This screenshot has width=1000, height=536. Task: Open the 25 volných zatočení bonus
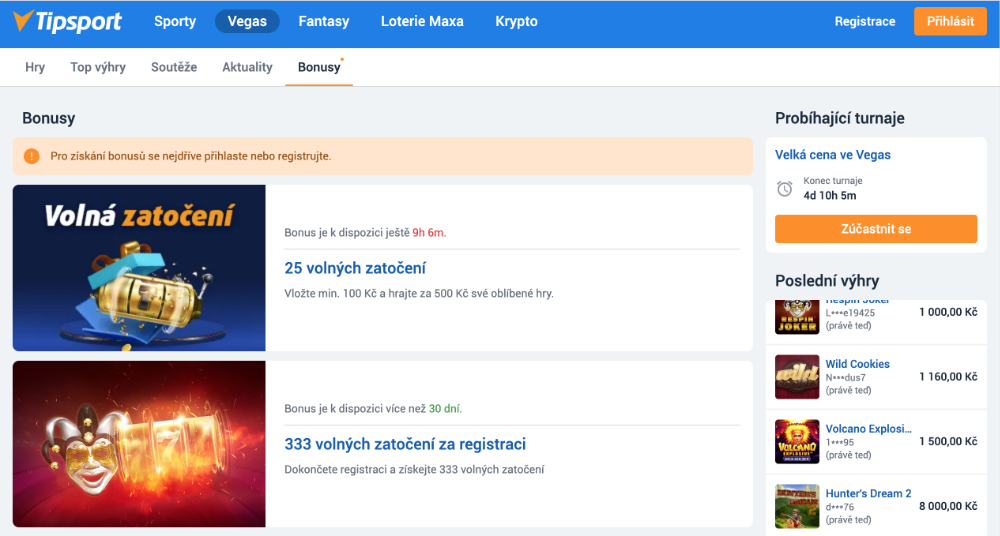pos(355,268)
